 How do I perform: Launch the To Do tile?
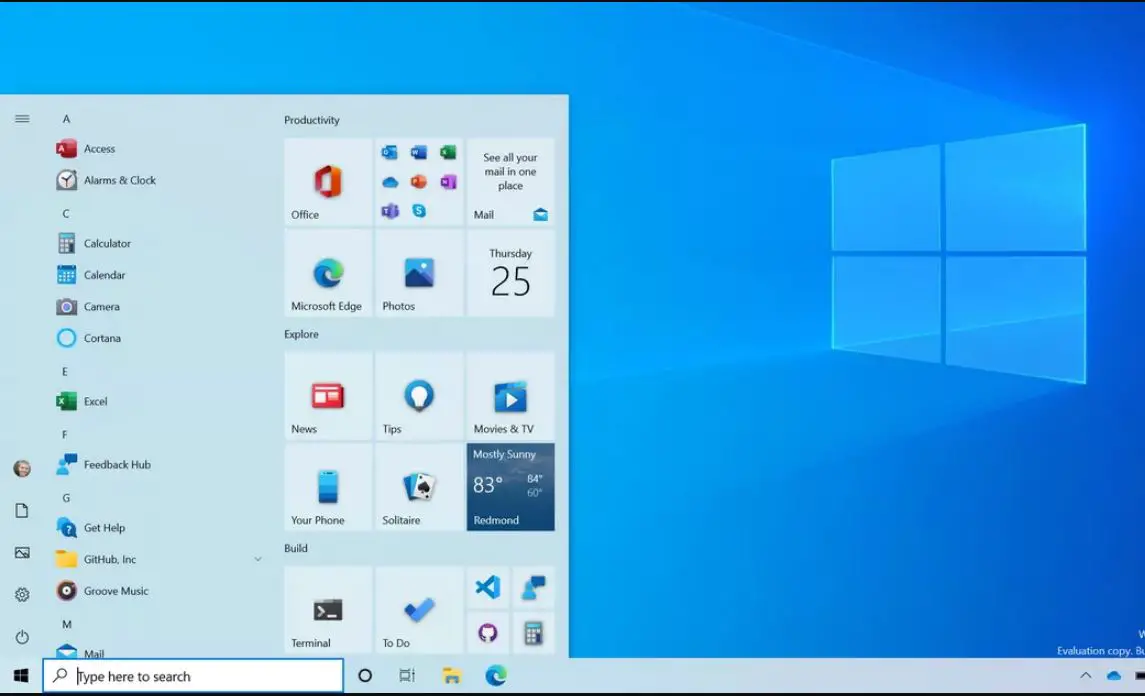[419, 610]
